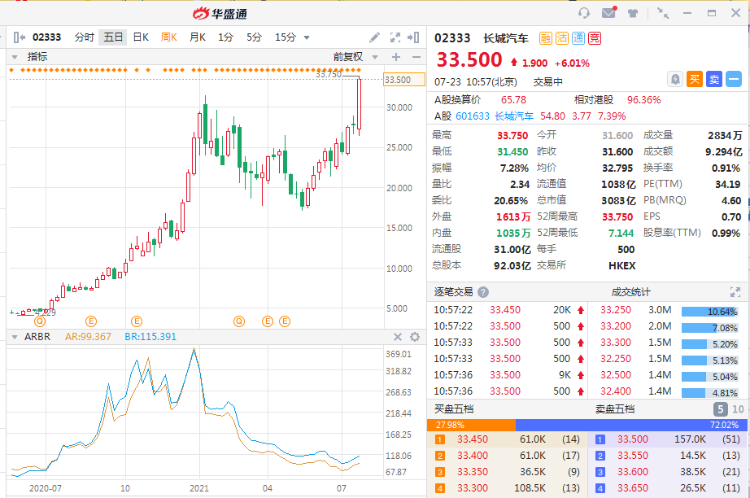Click the 华盛通 logo
The height and width of the screenshot is (498, 750).
tap(220, 13)
